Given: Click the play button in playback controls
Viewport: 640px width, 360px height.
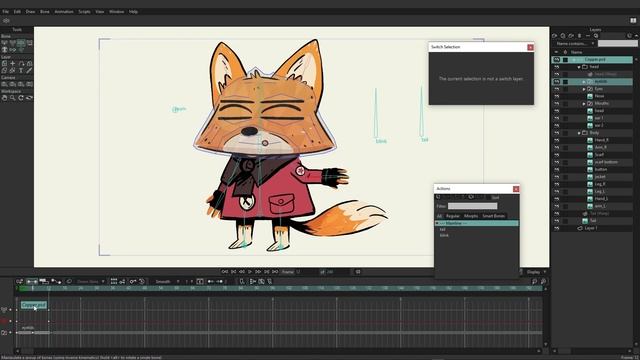Looking at the screenshot, I should click(x=250, y=272).
